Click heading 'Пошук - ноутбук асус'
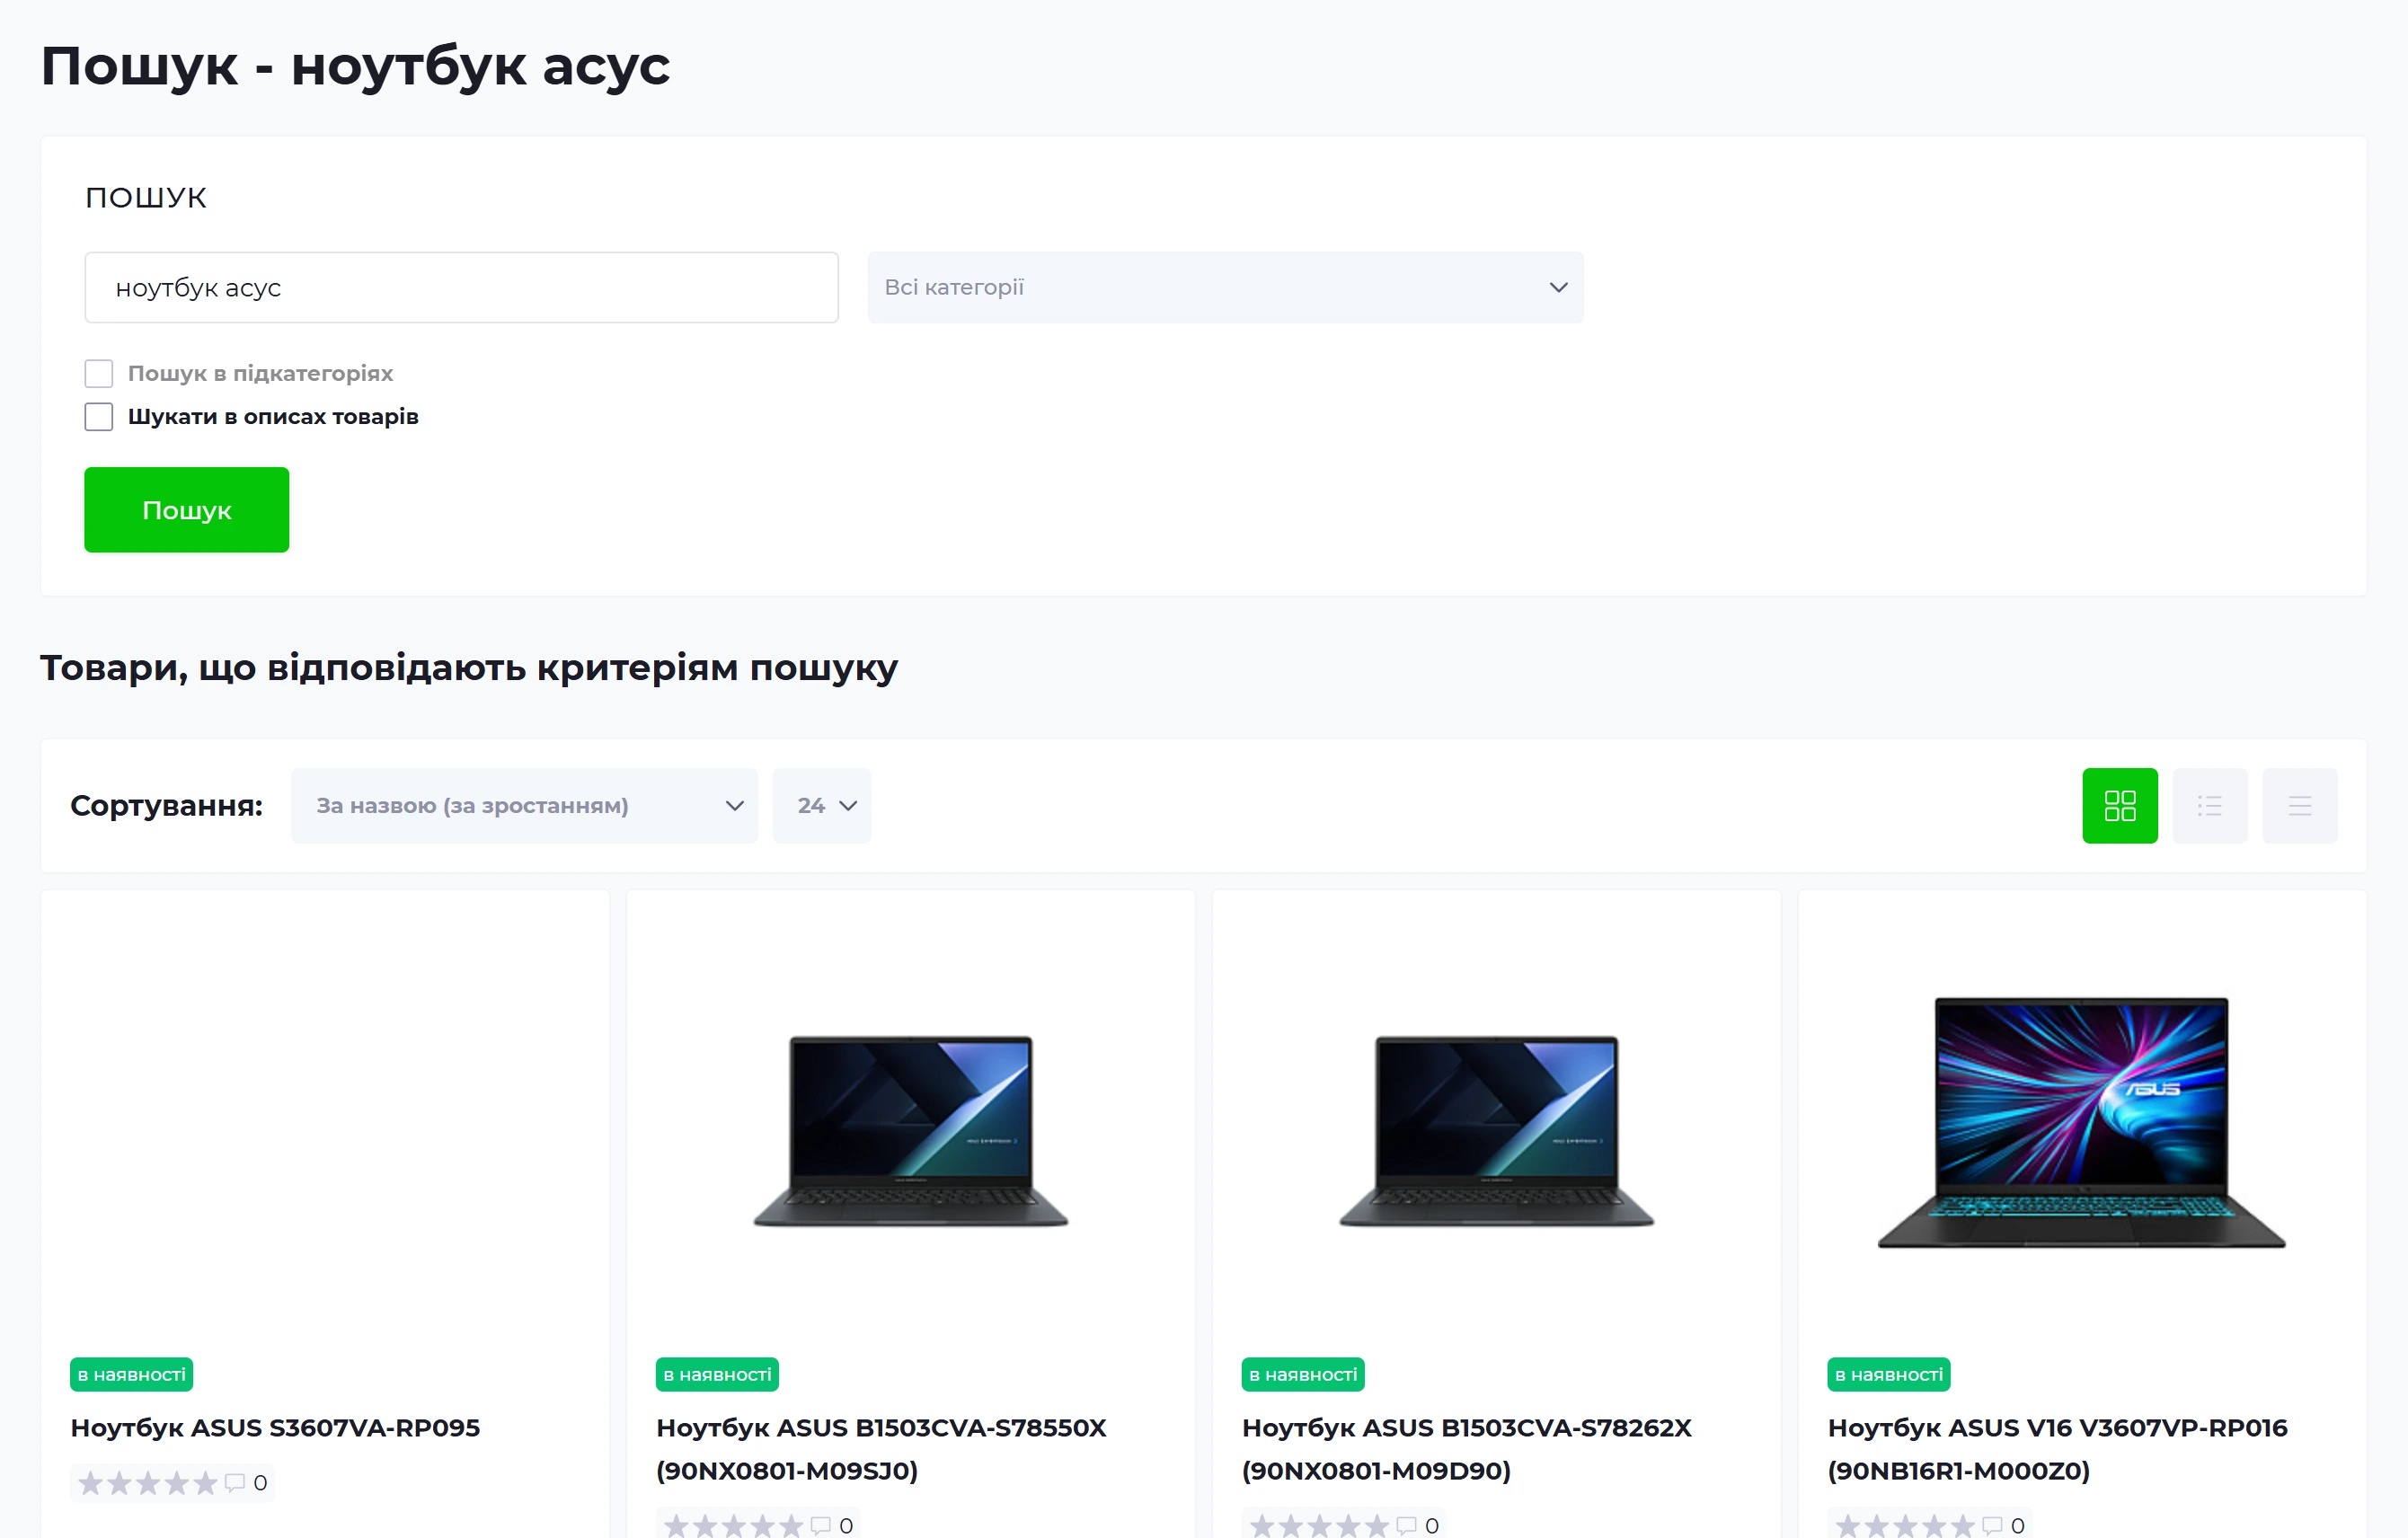The image size is (2408, 1538). pos(355,66)
